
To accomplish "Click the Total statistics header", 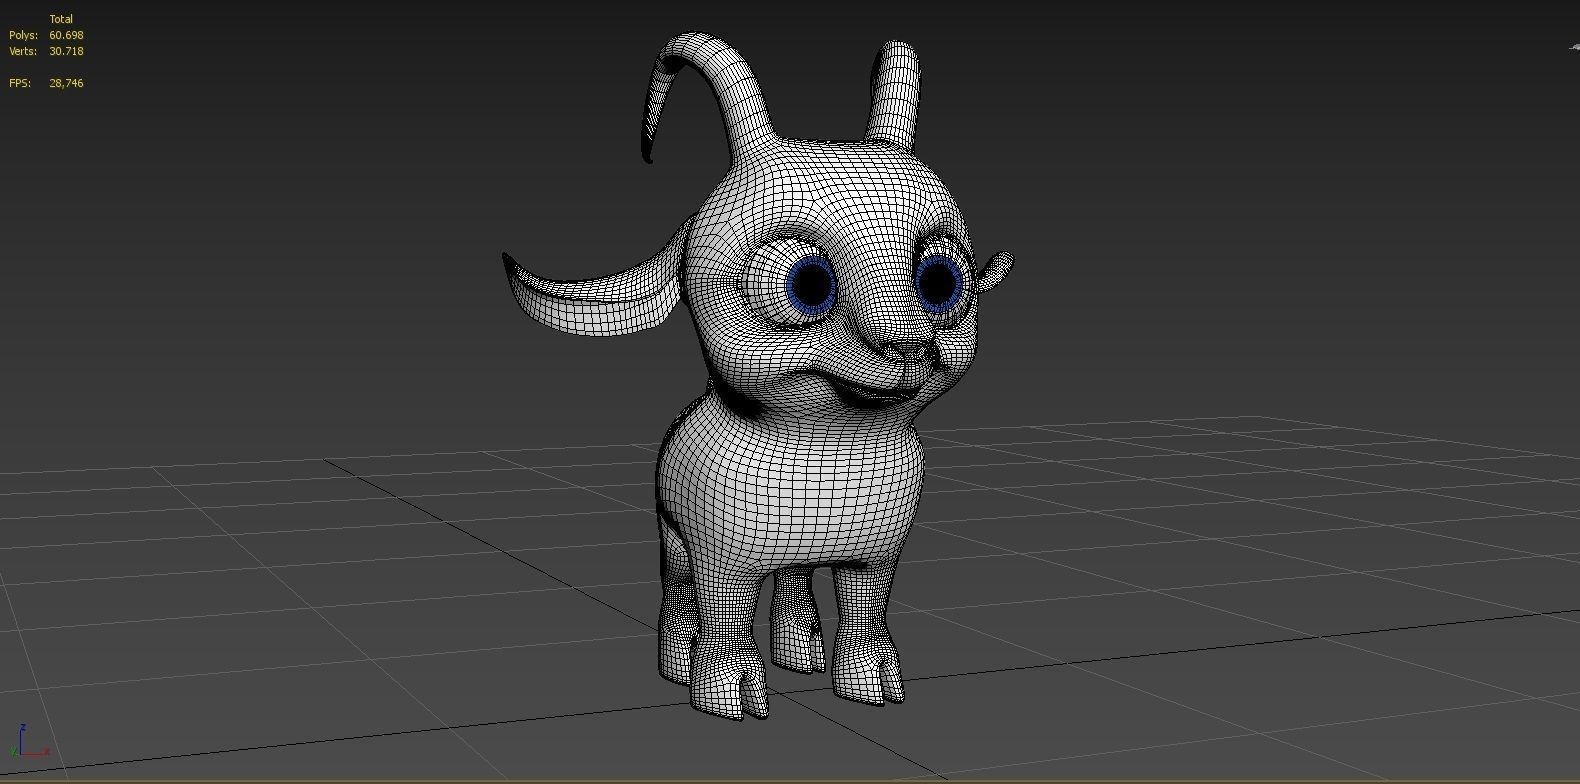I will pyautogui.click(x=61, y=19).
